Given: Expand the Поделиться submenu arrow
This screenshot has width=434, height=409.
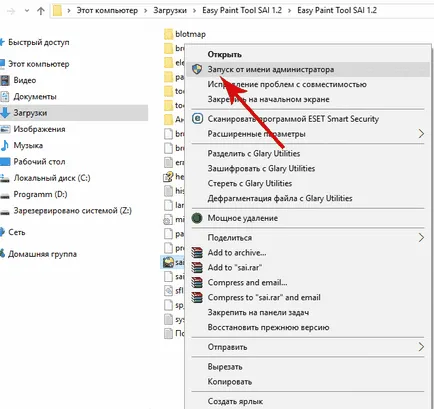Looking at the screenshot, I should [x=421, y=238].
